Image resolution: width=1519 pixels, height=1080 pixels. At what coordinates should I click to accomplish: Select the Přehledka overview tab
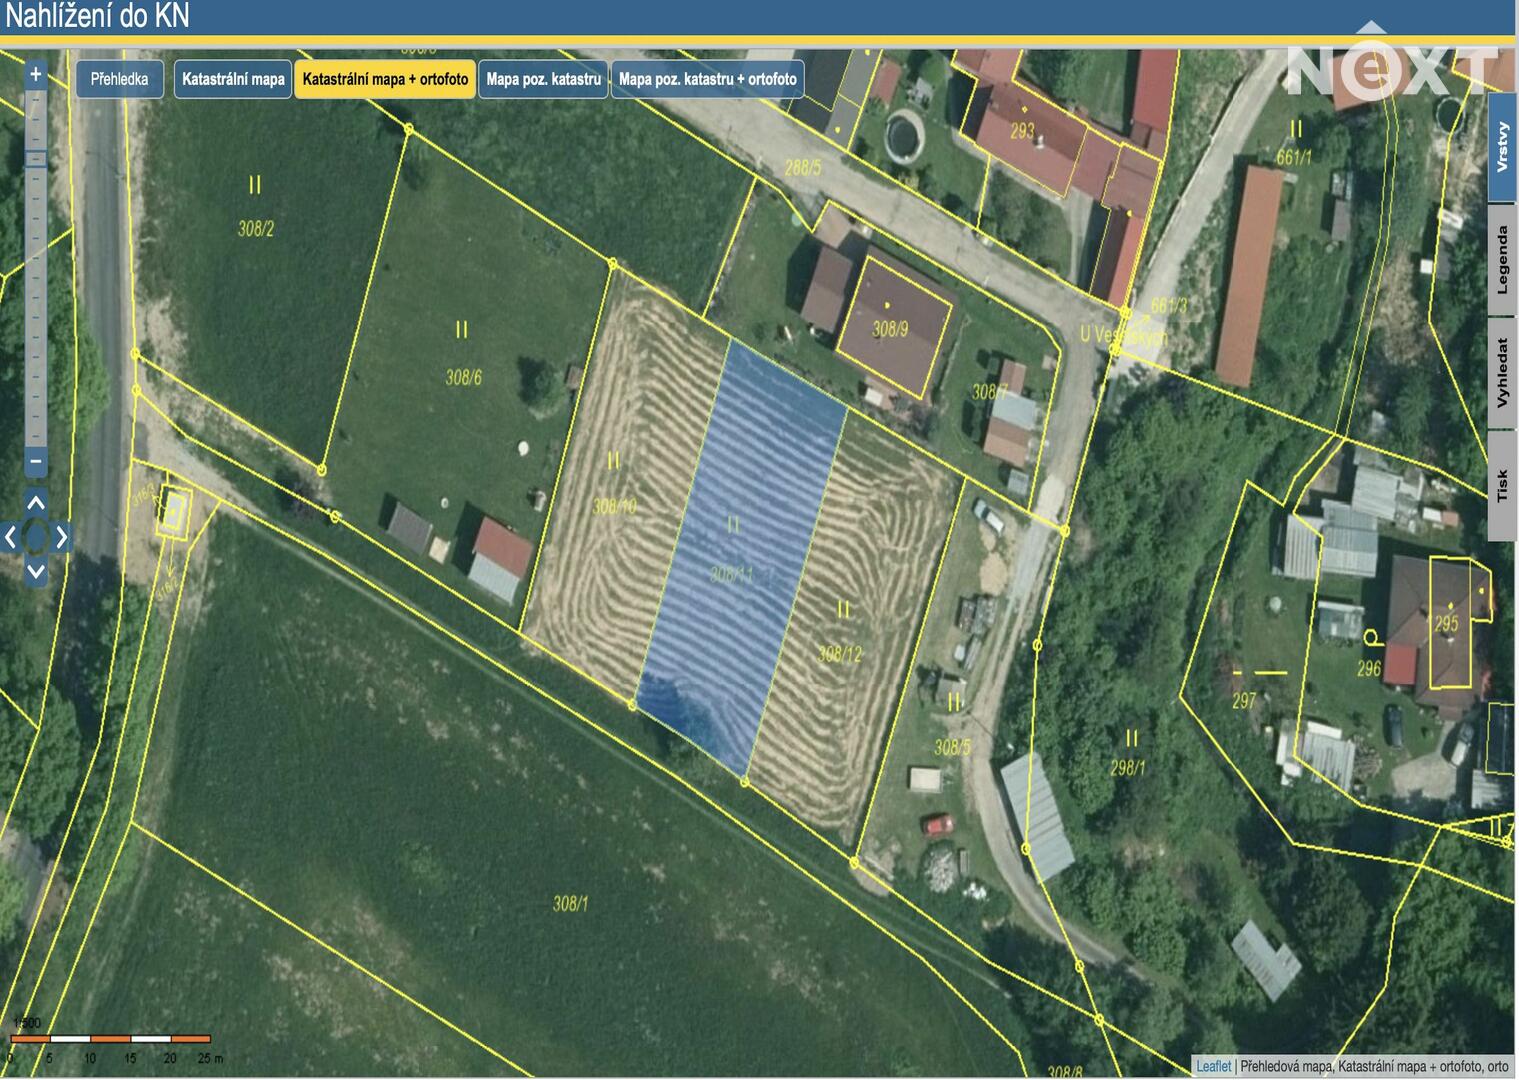click(x=119, y=79)
